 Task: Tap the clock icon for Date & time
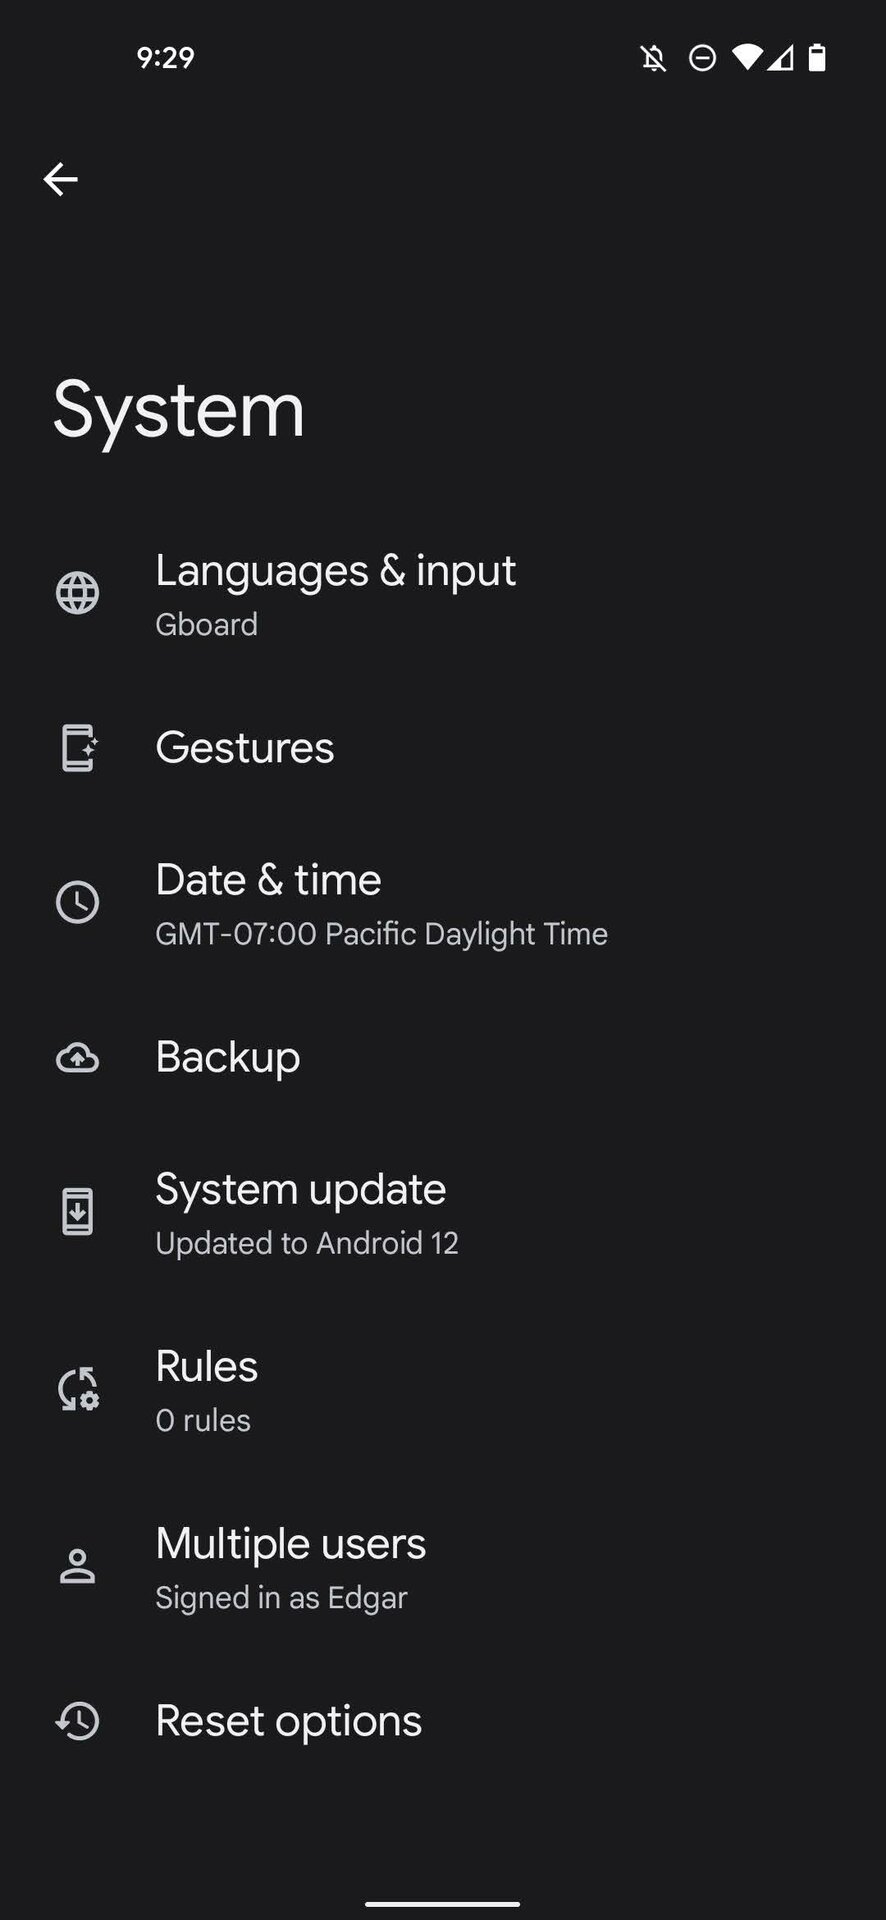(x=77, y=902)
